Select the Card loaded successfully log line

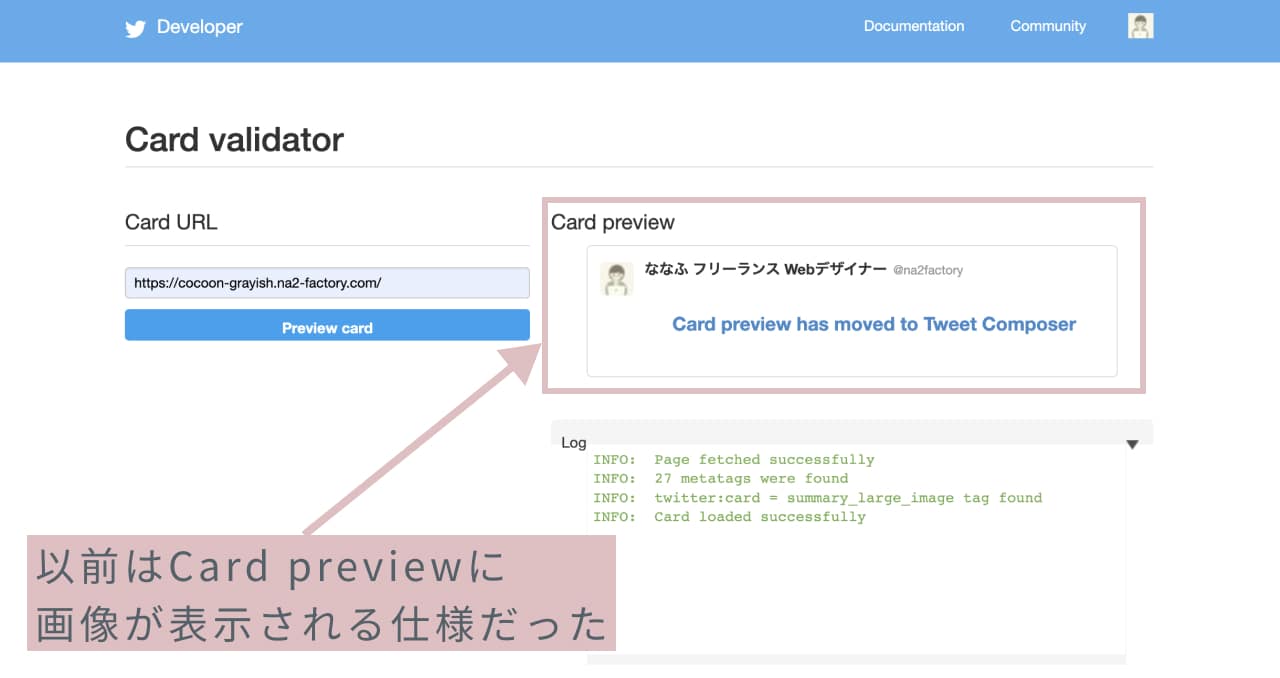[730, 517]
